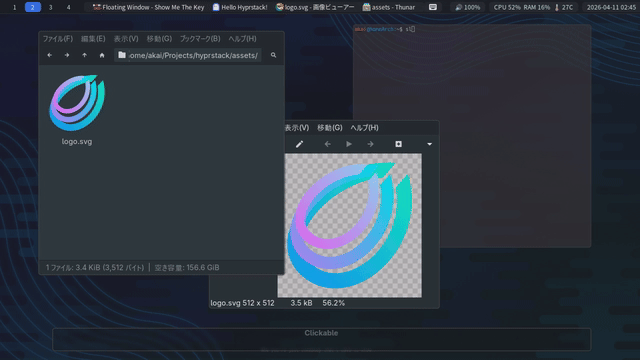640x360 pixels.
Task: Start slideshow play button in viewer
Action: coord(349,144)
